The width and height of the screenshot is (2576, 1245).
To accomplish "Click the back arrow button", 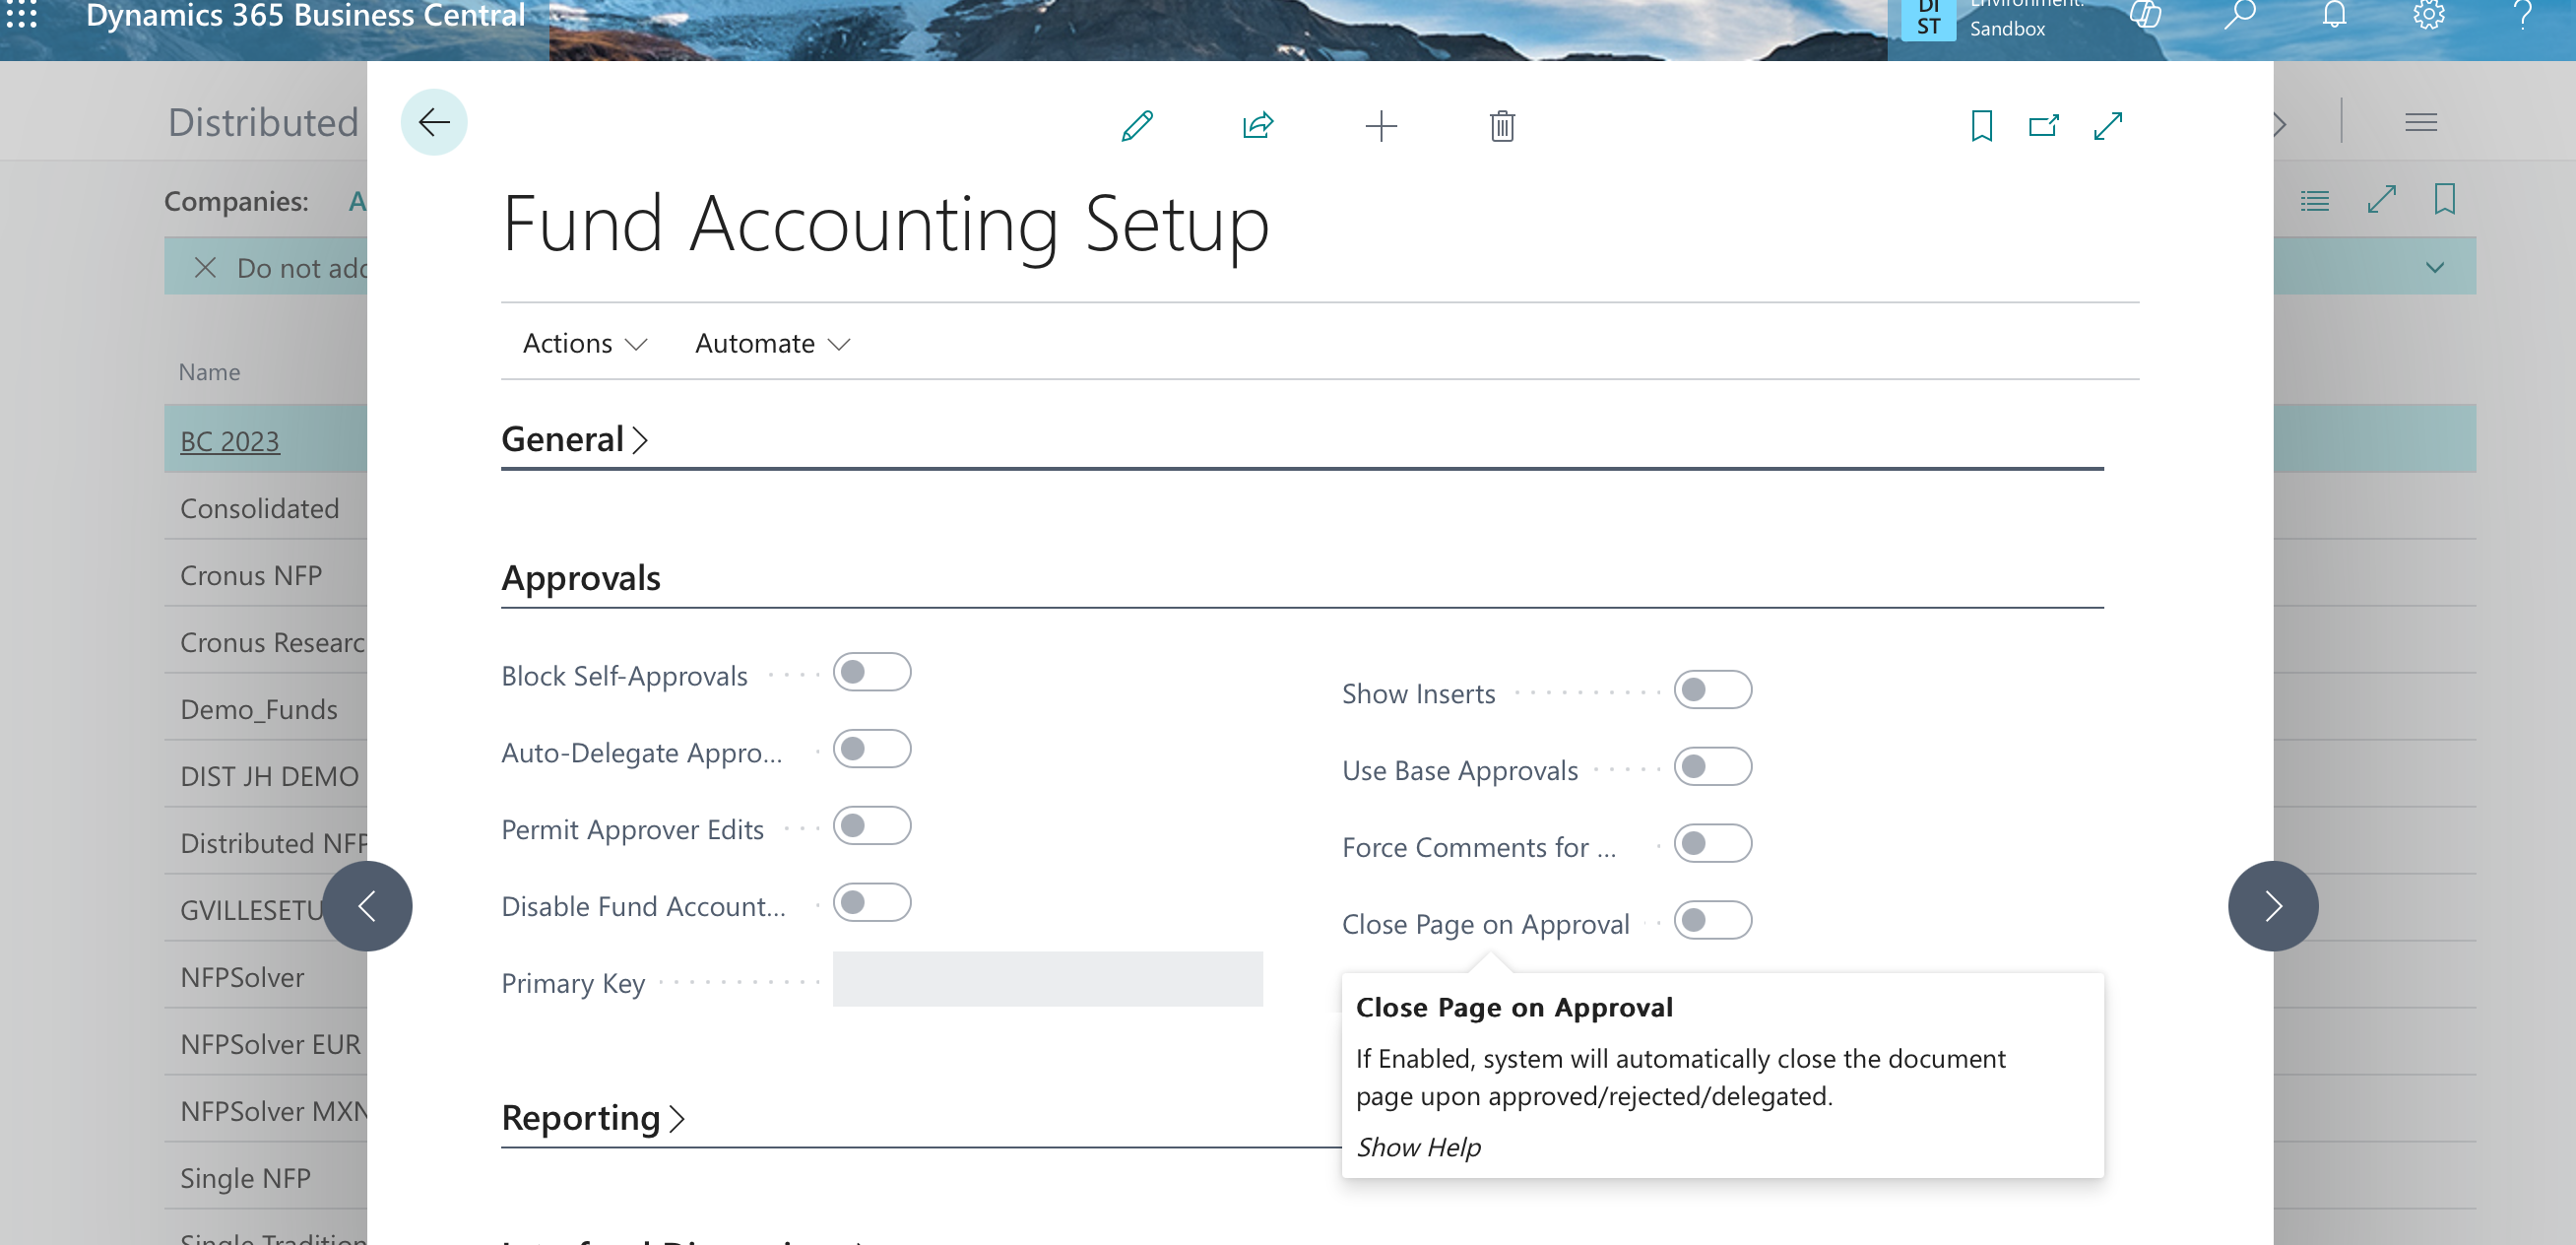I will click(x=433, y=123).
